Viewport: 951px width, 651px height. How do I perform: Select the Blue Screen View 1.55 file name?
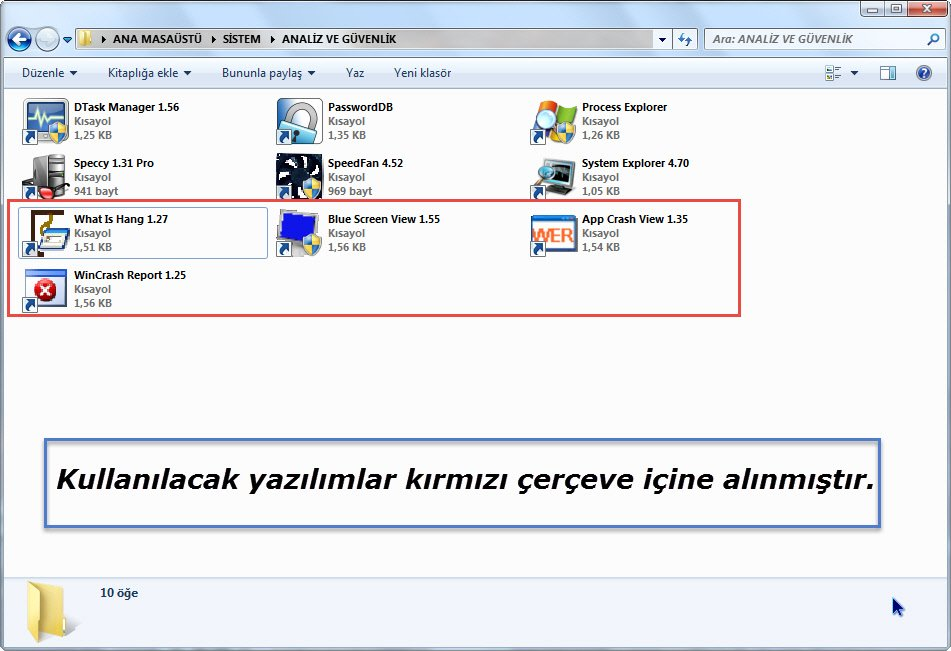[383, 219]
